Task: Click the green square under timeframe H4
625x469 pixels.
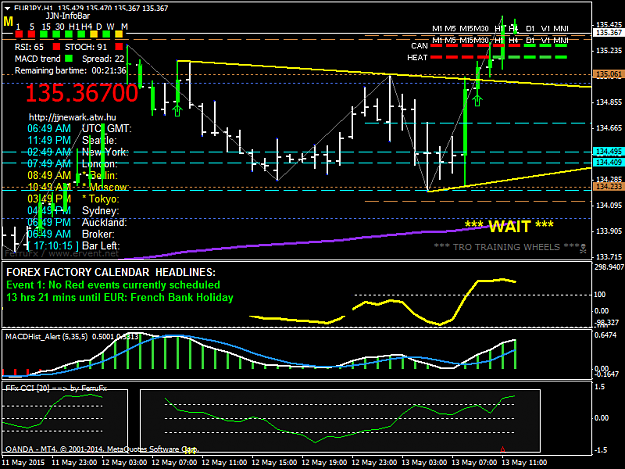Action: pyautogui.click(x=81, y=35)
